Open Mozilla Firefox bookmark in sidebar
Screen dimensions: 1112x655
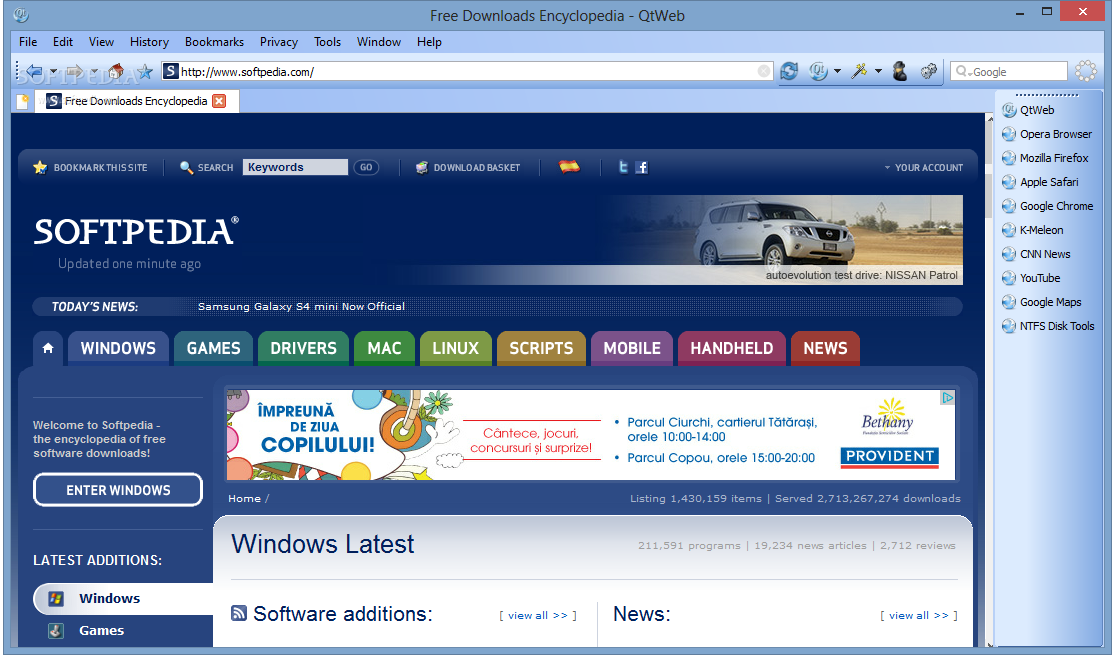pos(1045,158)
